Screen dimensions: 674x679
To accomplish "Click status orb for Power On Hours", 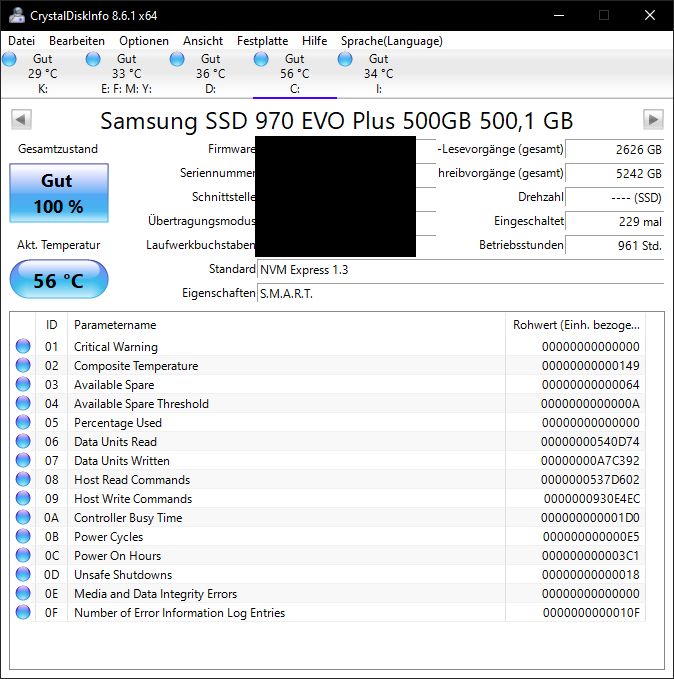I will (x=23, y=555).
